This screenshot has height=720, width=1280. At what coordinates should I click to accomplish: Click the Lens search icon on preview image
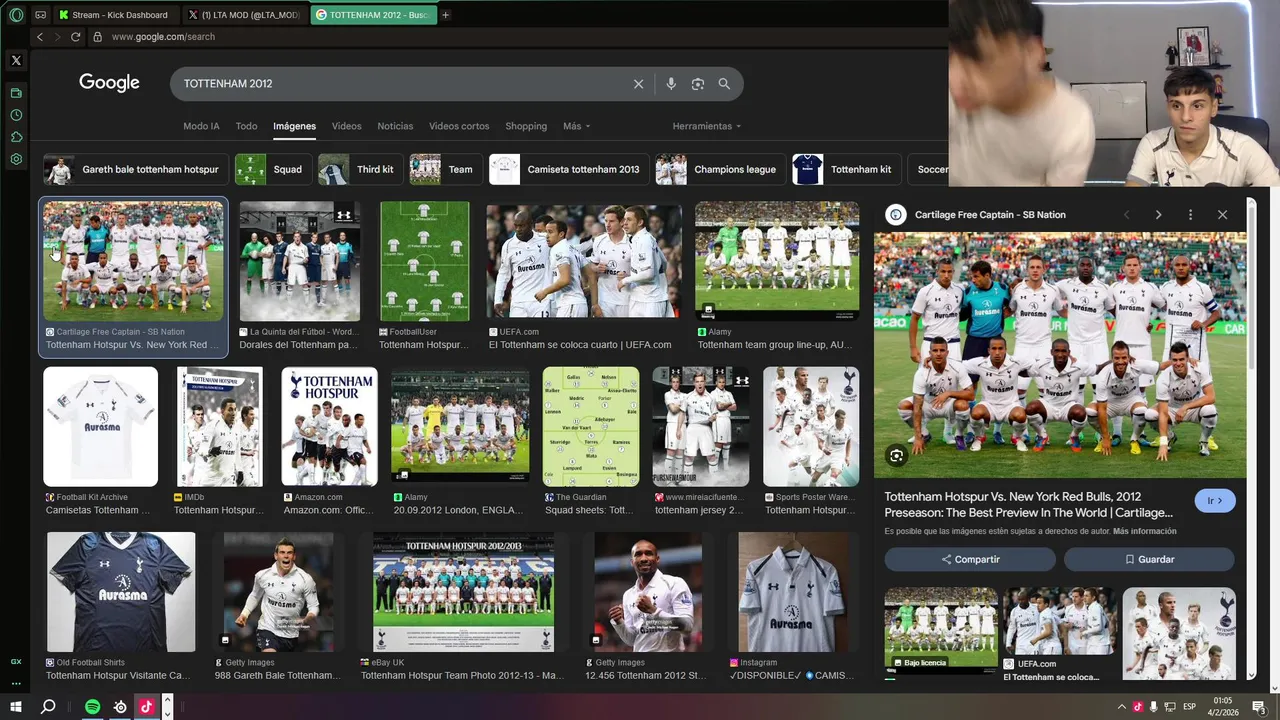896,456
